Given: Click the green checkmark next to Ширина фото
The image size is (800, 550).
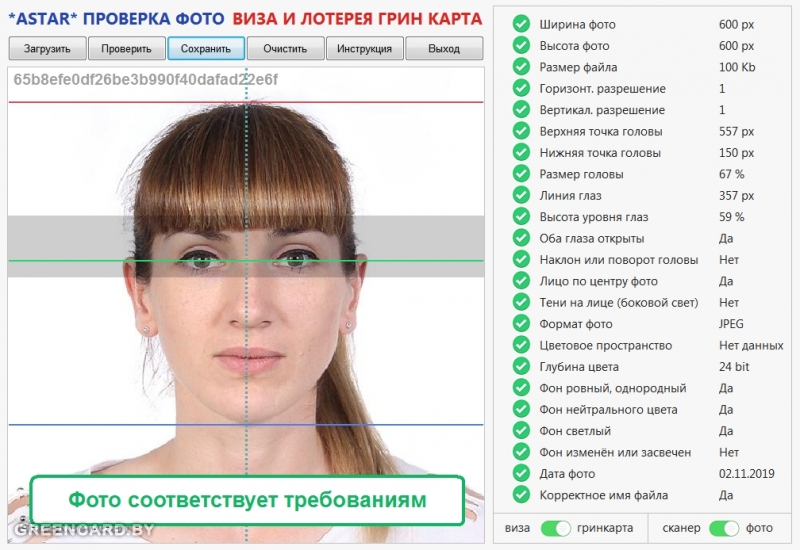Looking at the screenshot, I should click(521, 24).
